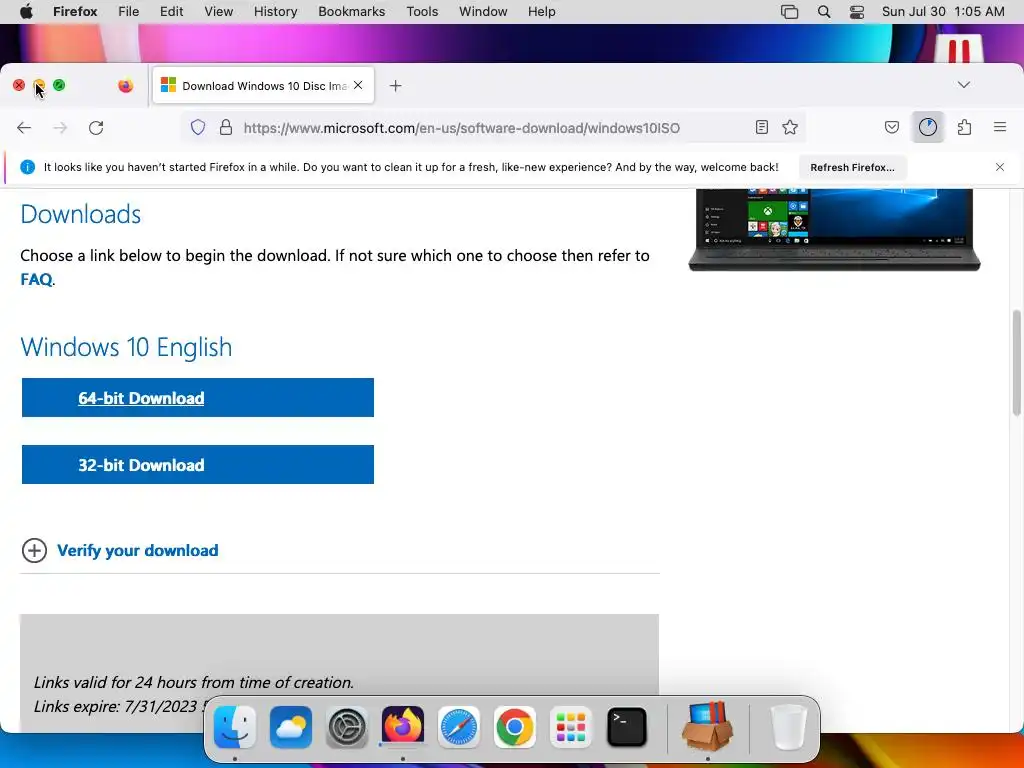Go back to the previous page

click(x=24, y=128)
